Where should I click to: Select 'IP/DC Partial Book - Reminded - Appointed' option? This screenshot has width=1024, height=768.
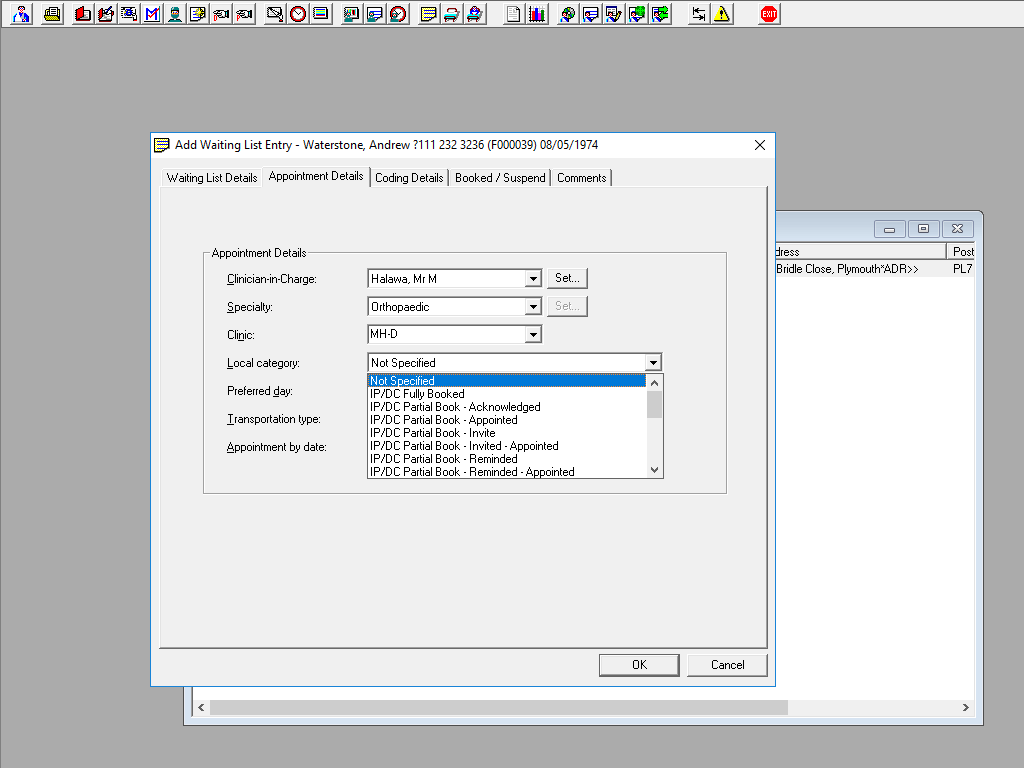(x=507, y=472)
